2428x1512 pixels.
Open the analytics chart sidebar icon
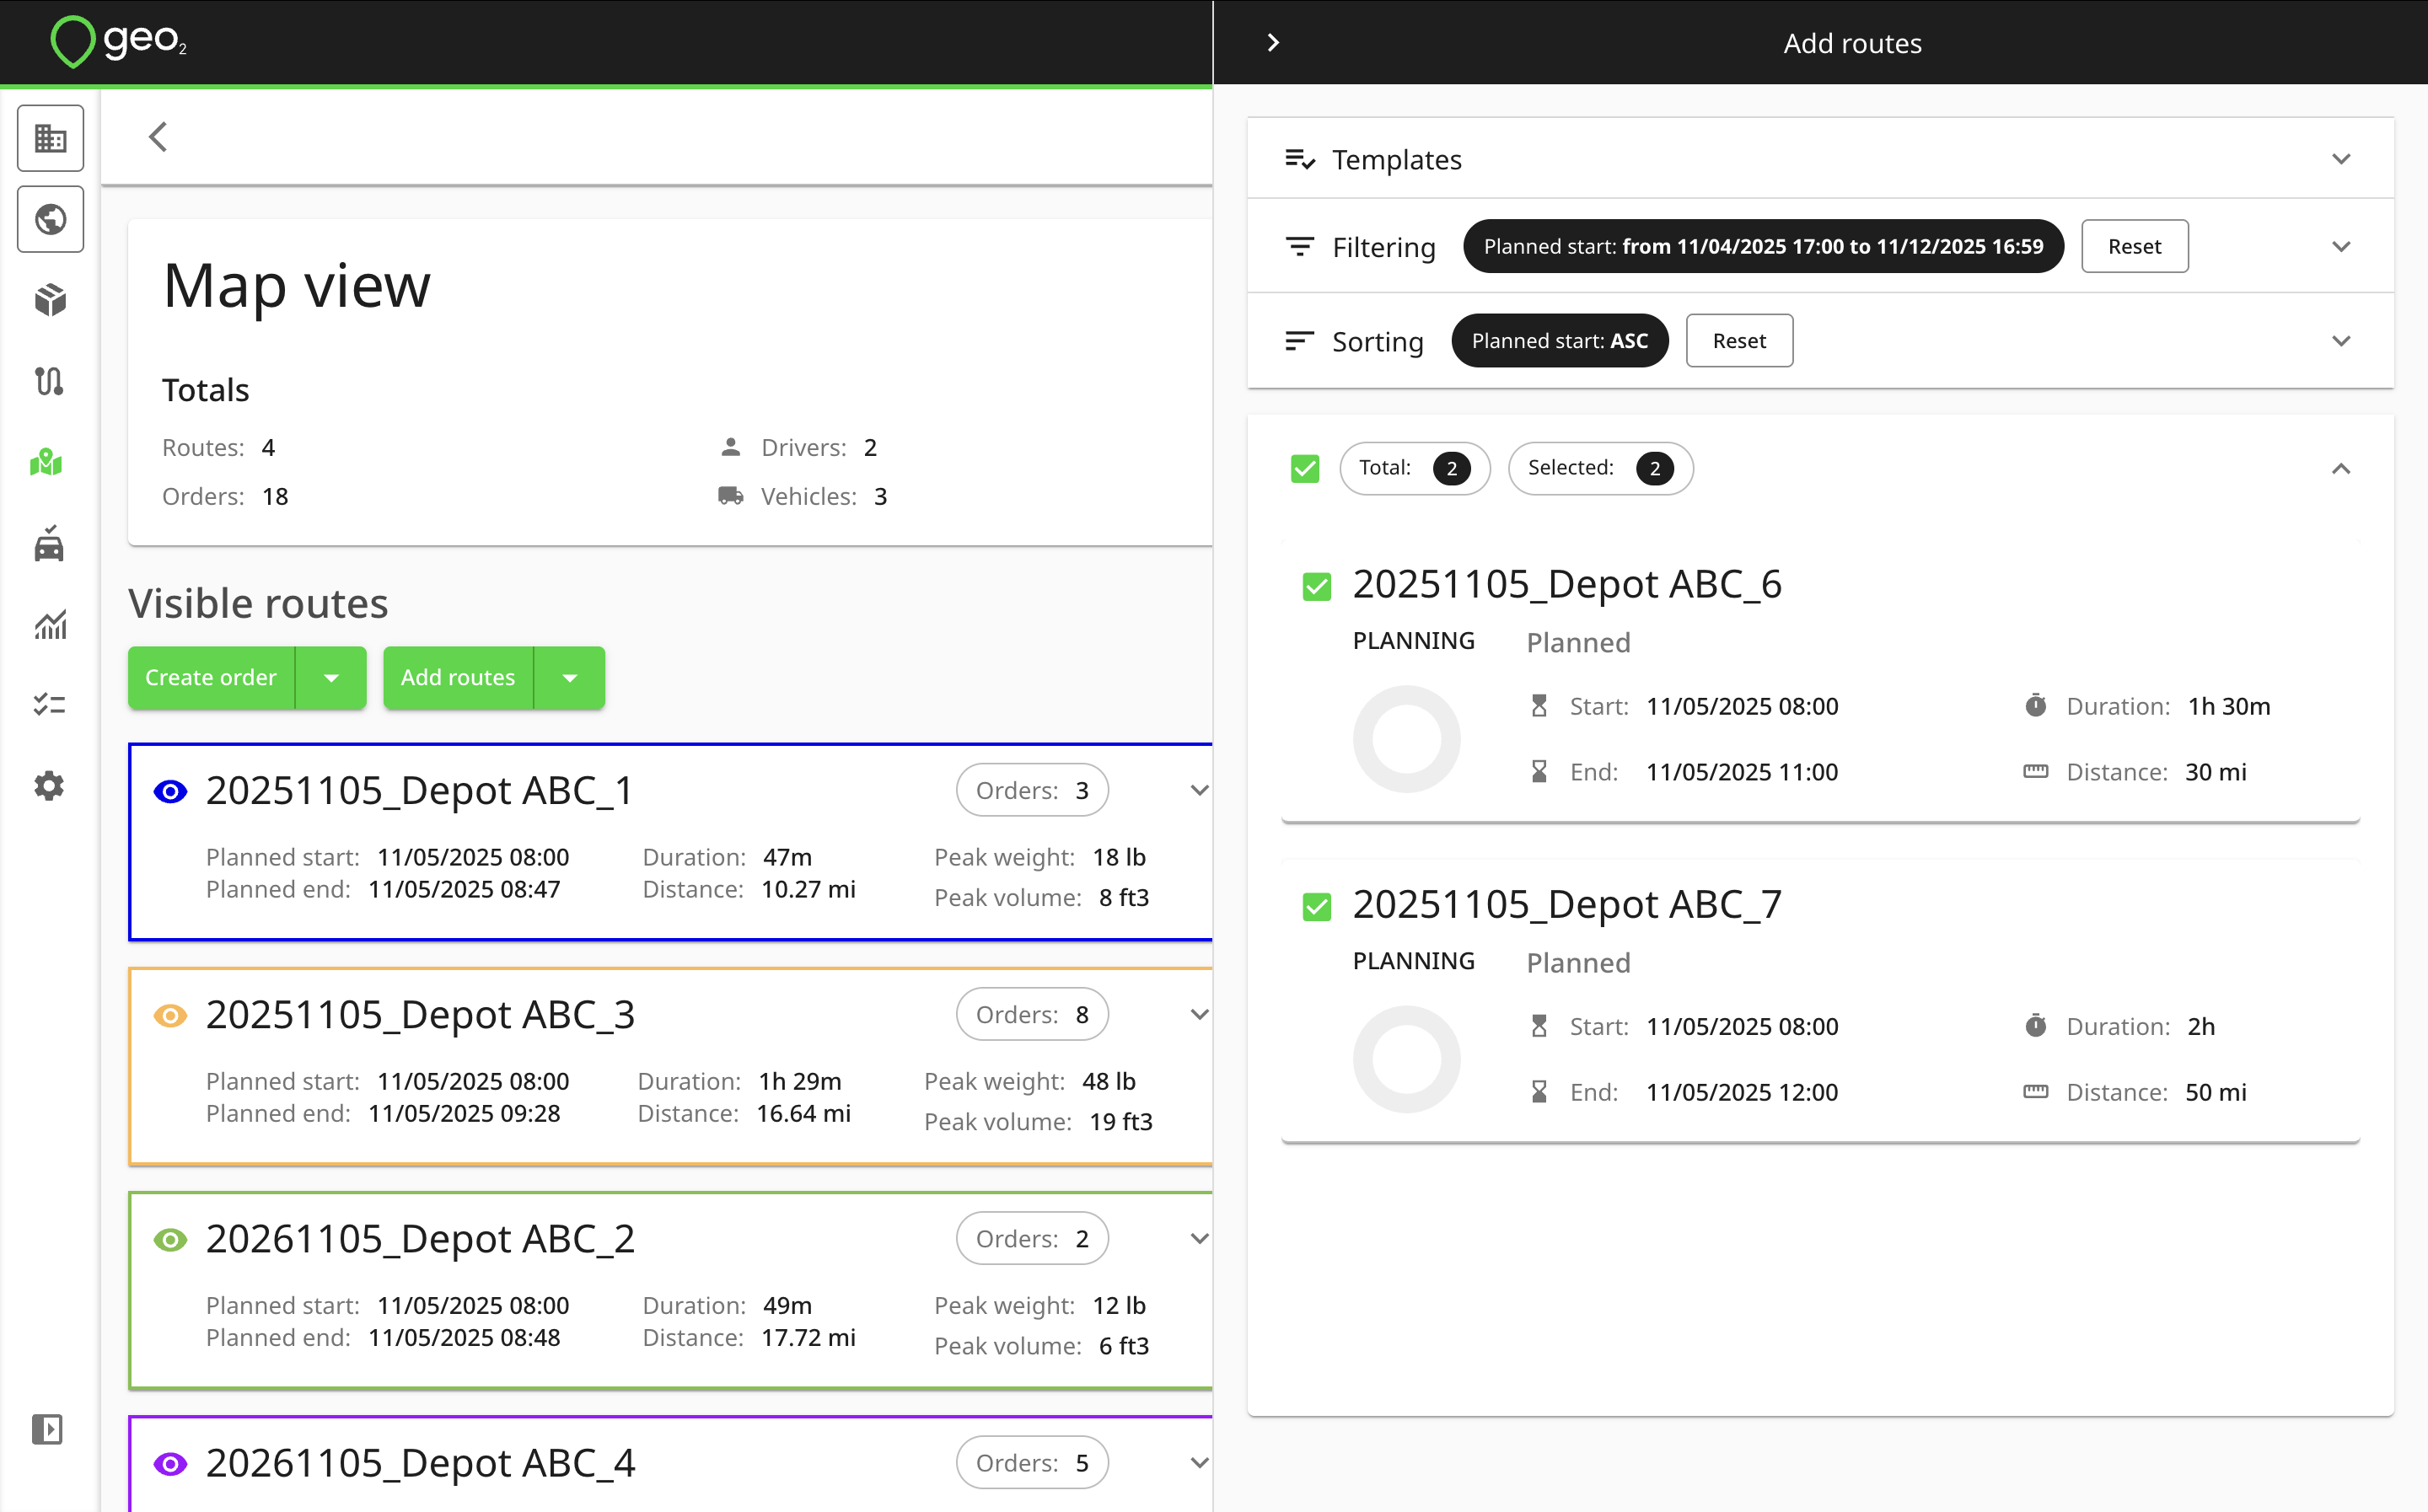tap(50, 625)
